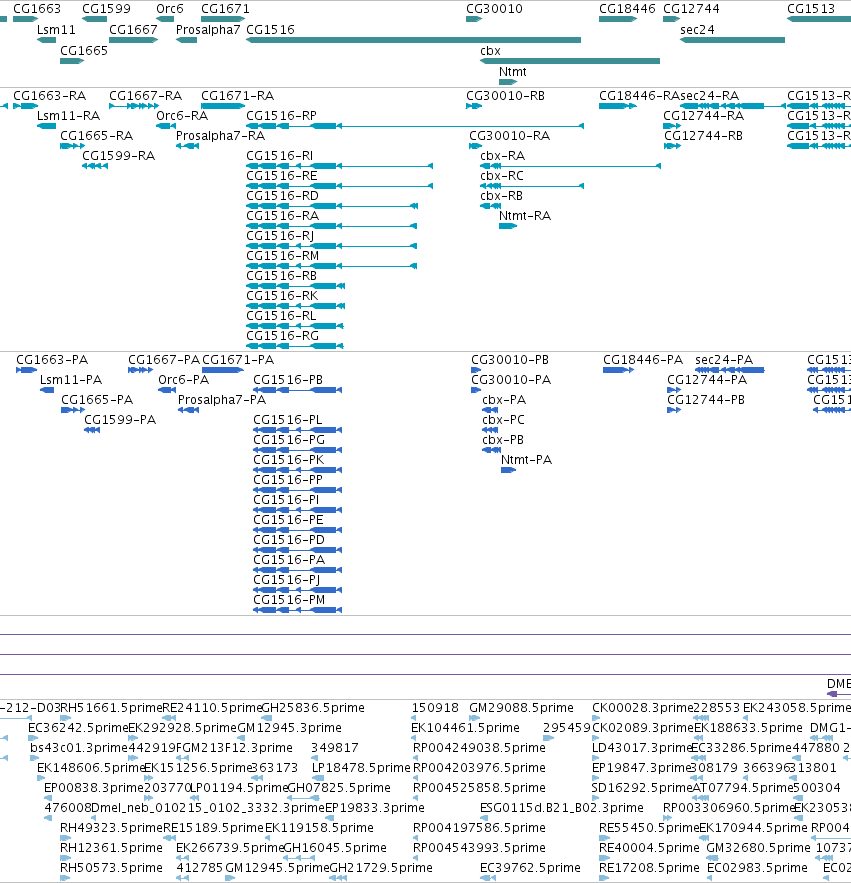The width and height of the screenshot is (851, 883).
Task: Click protein CG1516-PM label
Action: [x=289, y=600]
